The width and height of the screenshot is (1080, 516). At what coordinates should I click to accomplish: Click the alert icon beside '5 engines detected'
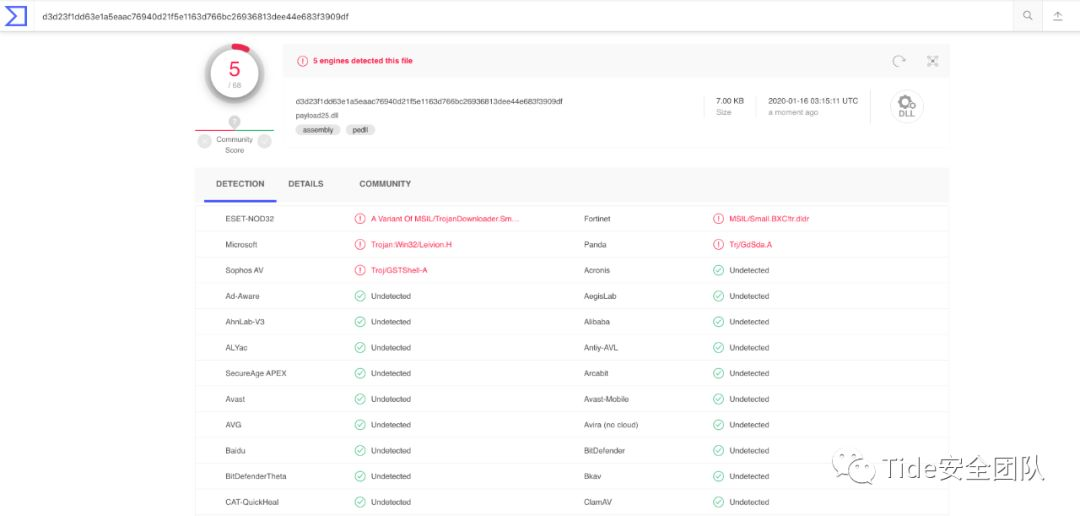point(303,61)
